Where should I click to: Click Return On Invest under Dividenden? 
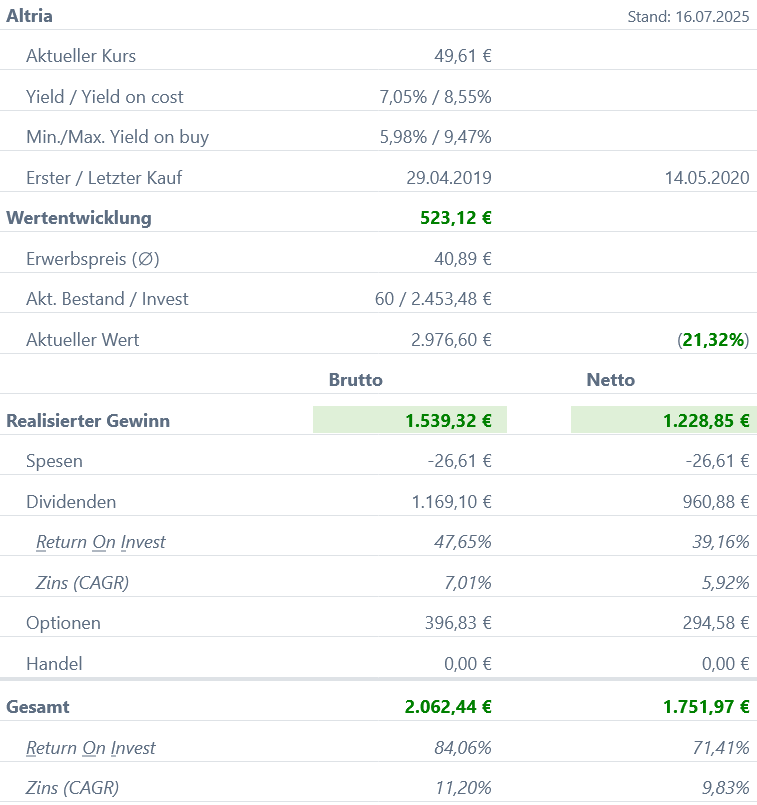tap(101, 542)
